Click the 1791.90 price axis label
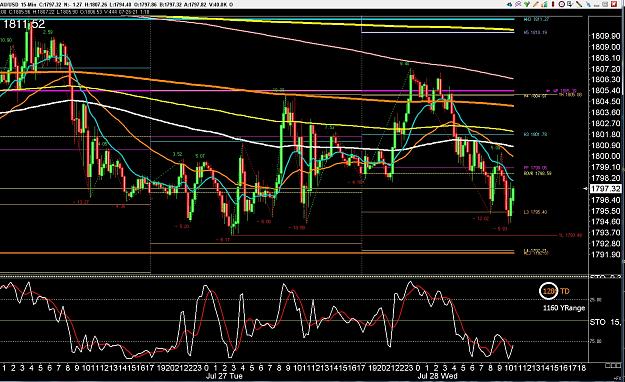 point(605,254)
